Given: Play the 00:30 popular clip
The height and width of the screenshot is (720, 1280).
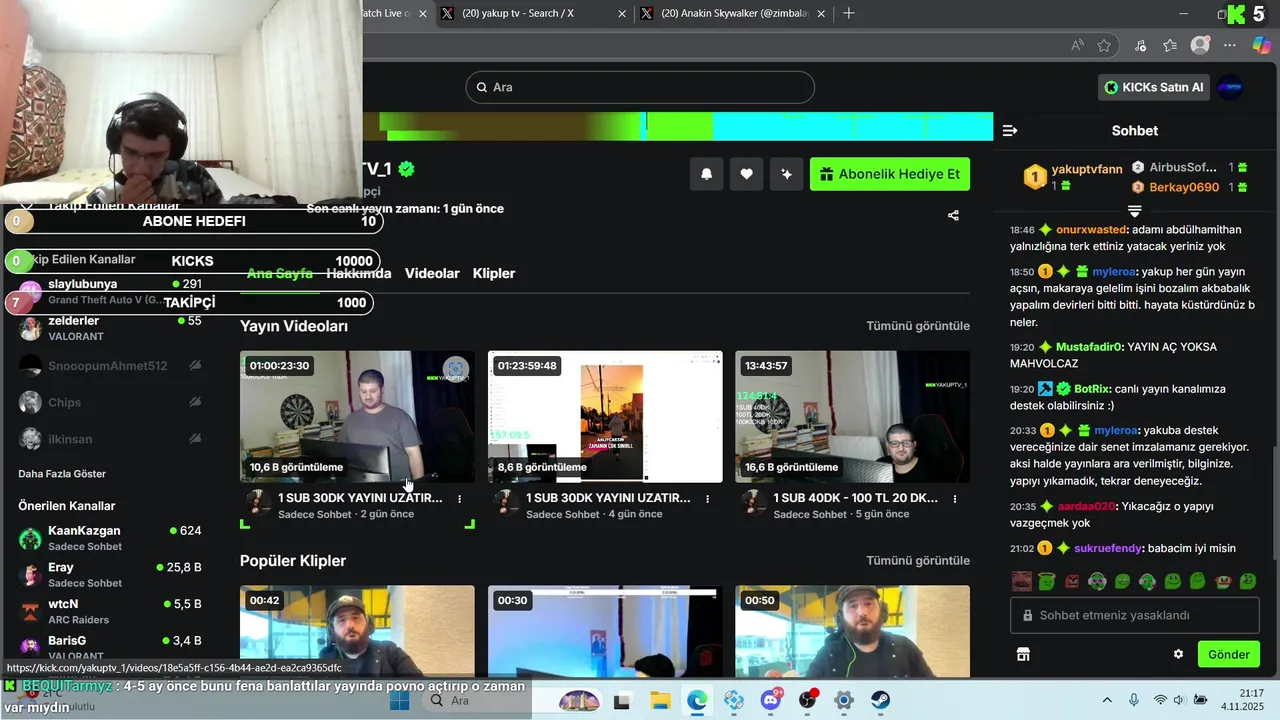Looking at the screenshot, I should [605, 632].
